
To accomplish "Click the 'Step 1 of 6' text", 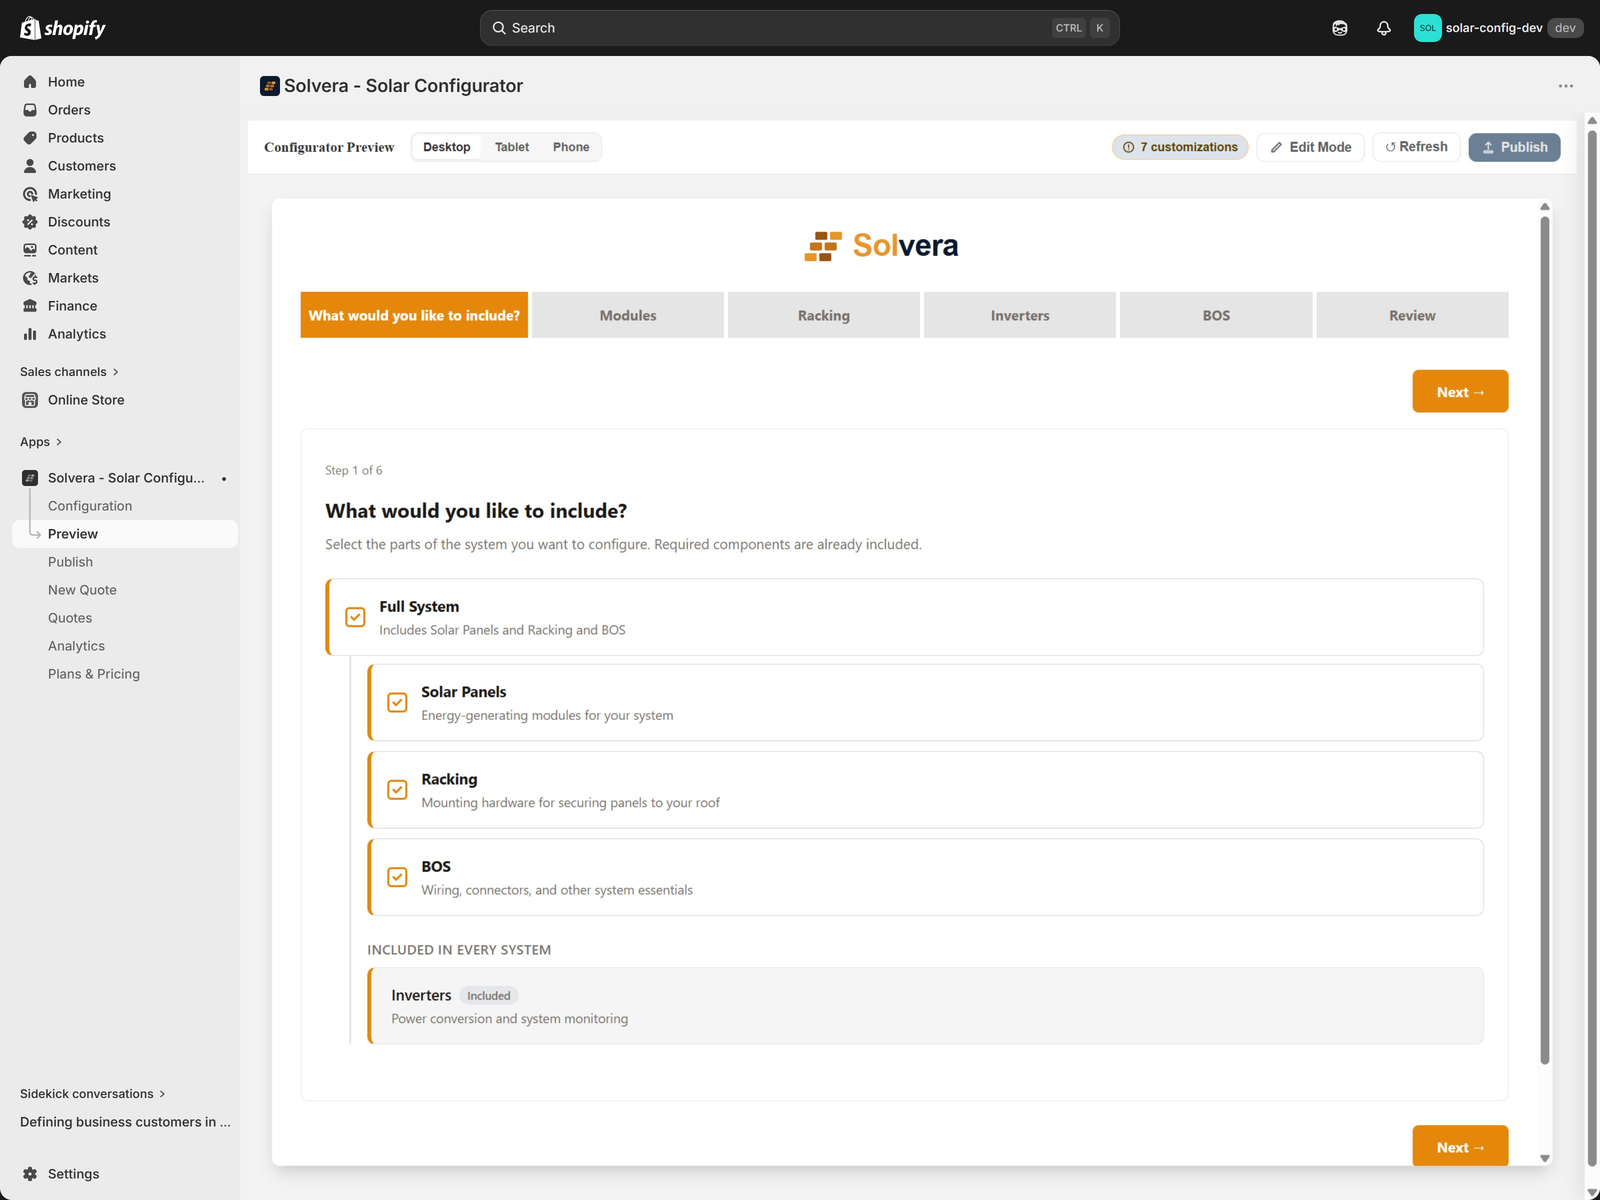I will 353,470.
